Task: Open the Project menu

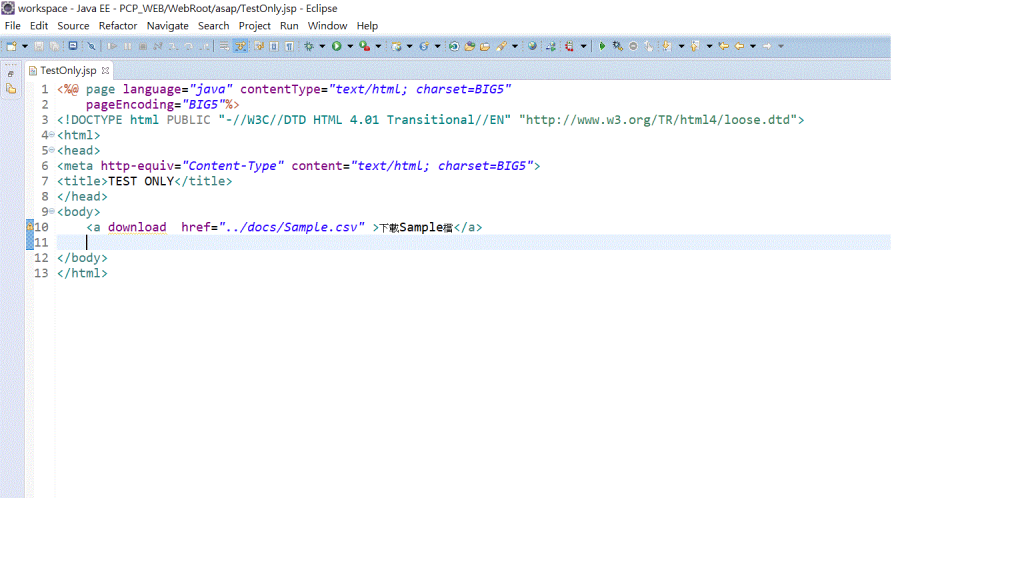Action: [x=254, y=26]
